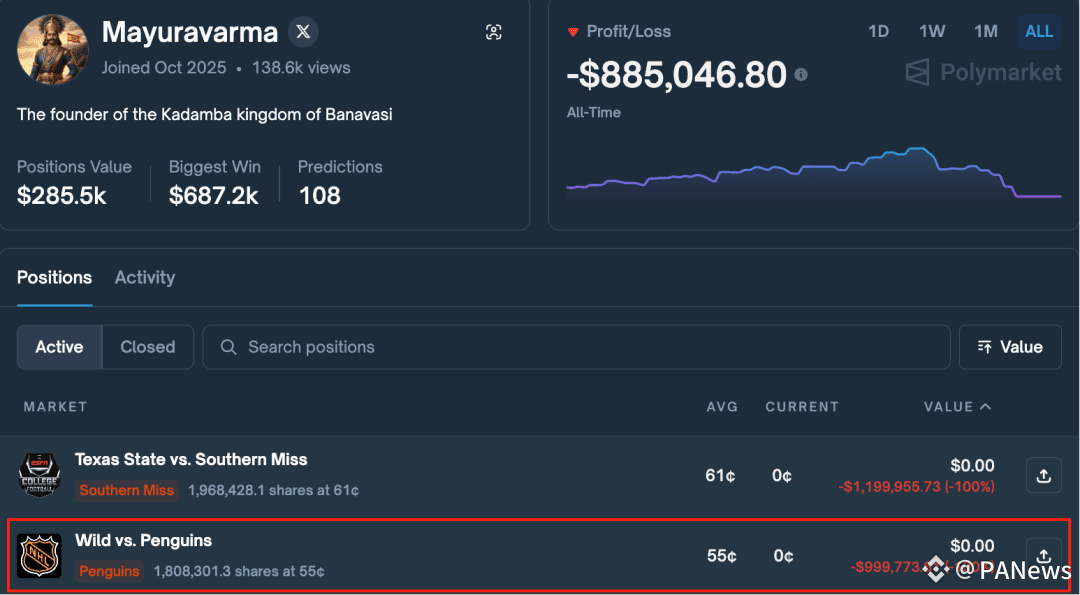Open the Value sort dropdown

1010,347
